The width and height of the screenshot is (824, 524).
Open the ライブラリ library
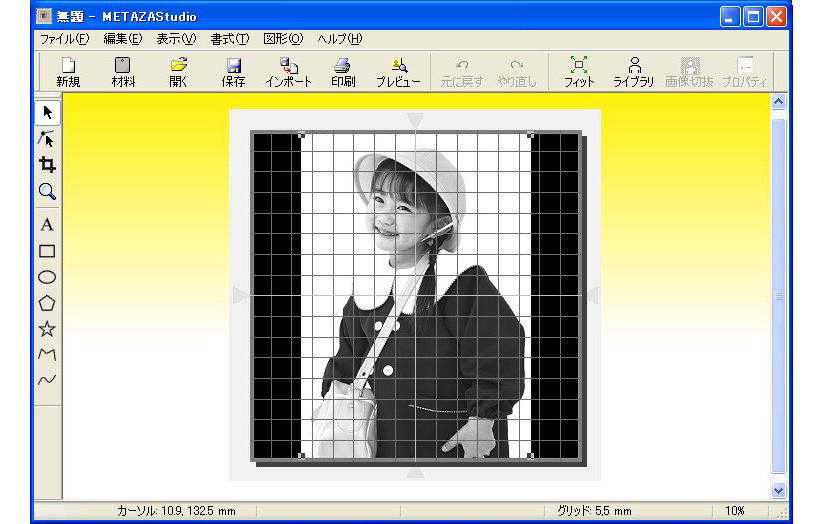[x=634, y=72]
